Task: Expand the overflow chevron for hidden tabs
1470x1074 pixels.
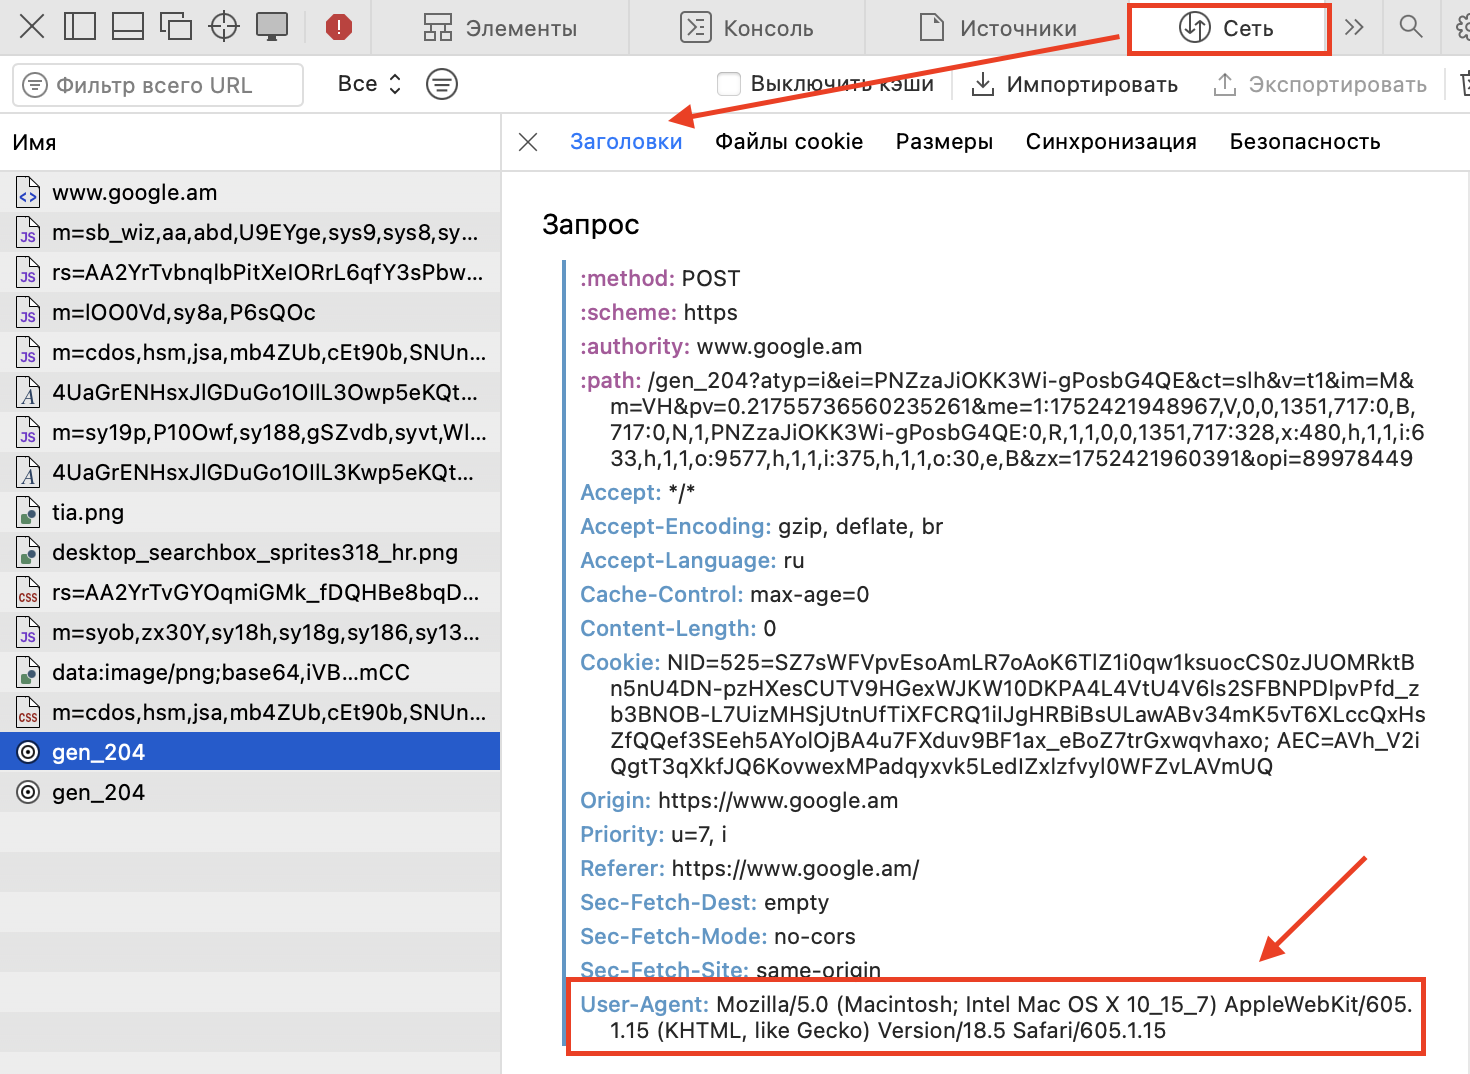Action: (1356, 27)
